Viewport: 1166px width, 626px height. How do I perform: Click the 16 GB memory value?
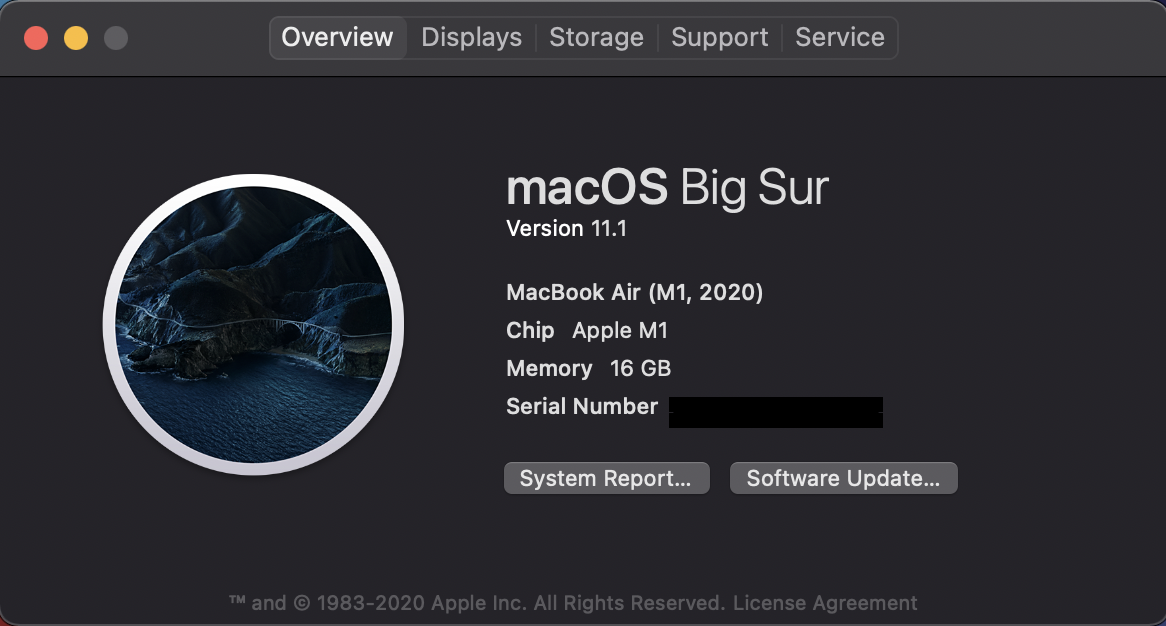(640, 368)
